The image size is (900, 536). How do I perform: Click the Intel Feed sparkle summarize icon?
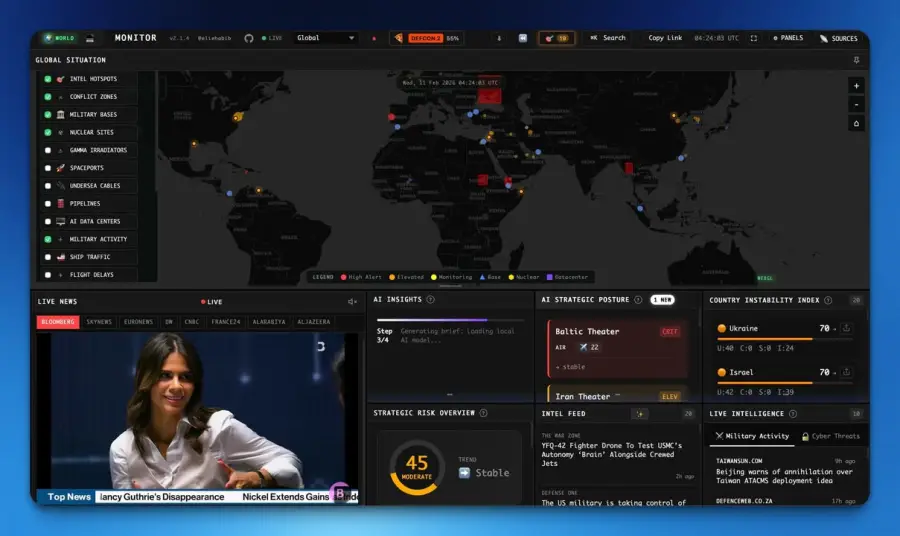pos(639,414)
